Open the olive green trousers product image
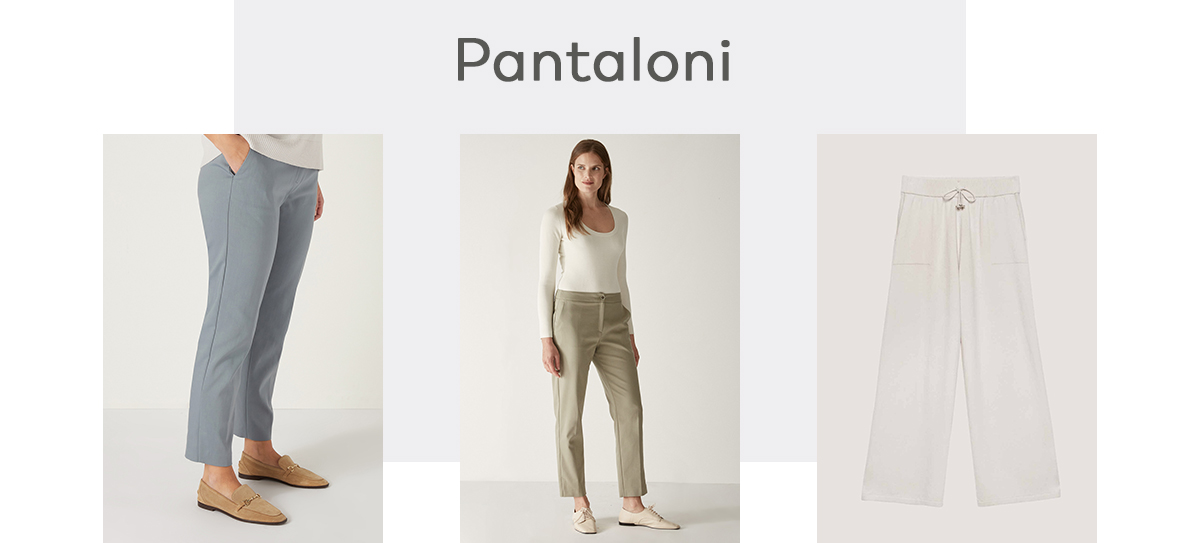This screenshot has width=1200, height=543. [600, 338]
